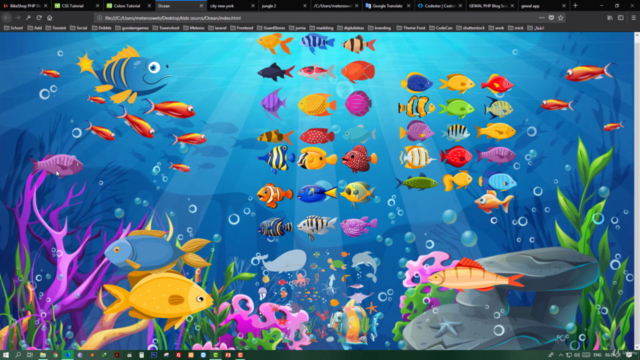Open the branding bookmarks folder
This screenshot has height=360, width=640.
(379, 28)
